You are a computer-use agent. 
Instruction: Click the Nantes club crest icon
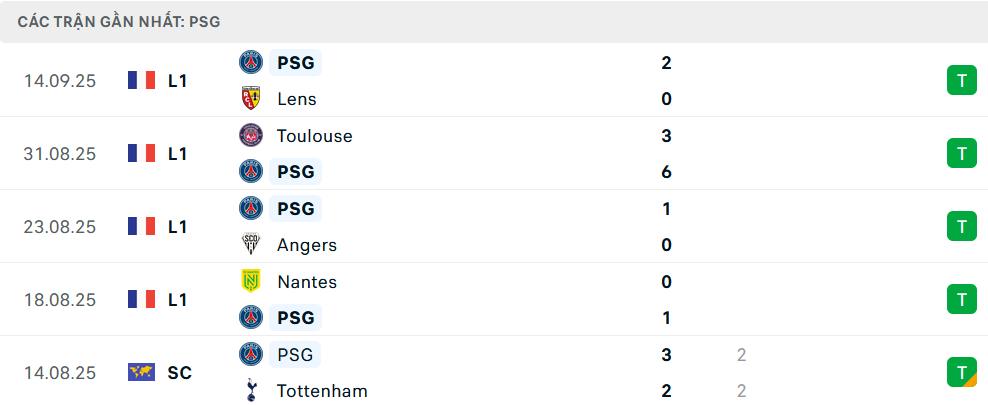250,282
